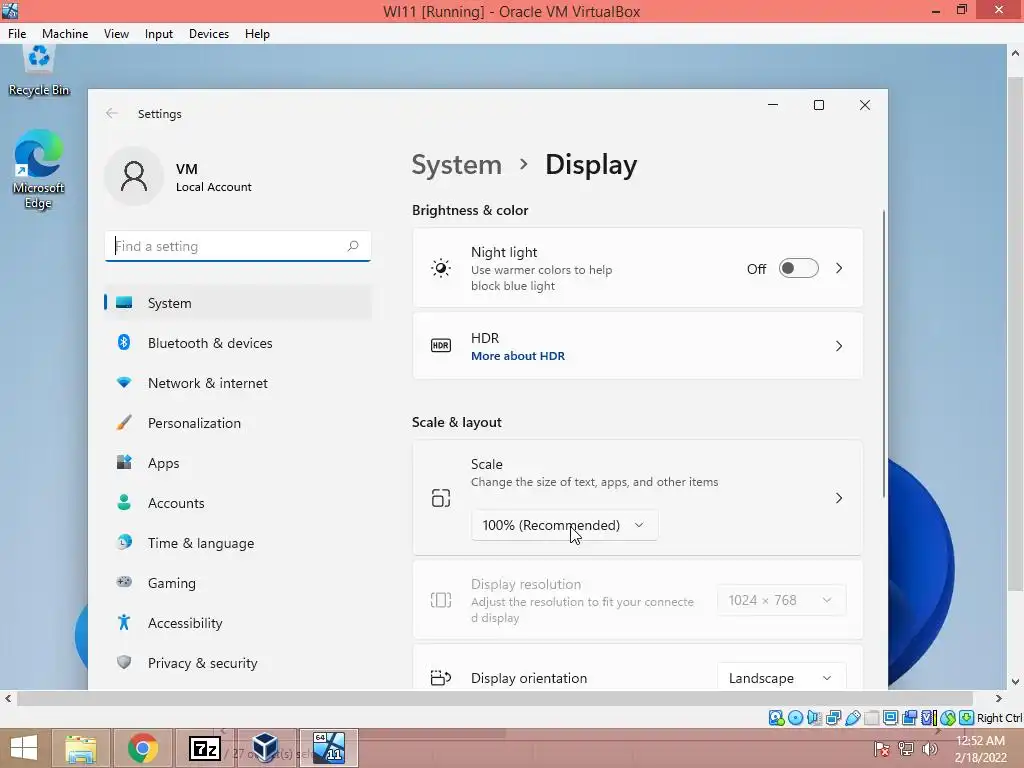The width and height of the screenshot is (1024, 768).
Task: Select System in the settings sidebar
Action: [x=238, y=303]
